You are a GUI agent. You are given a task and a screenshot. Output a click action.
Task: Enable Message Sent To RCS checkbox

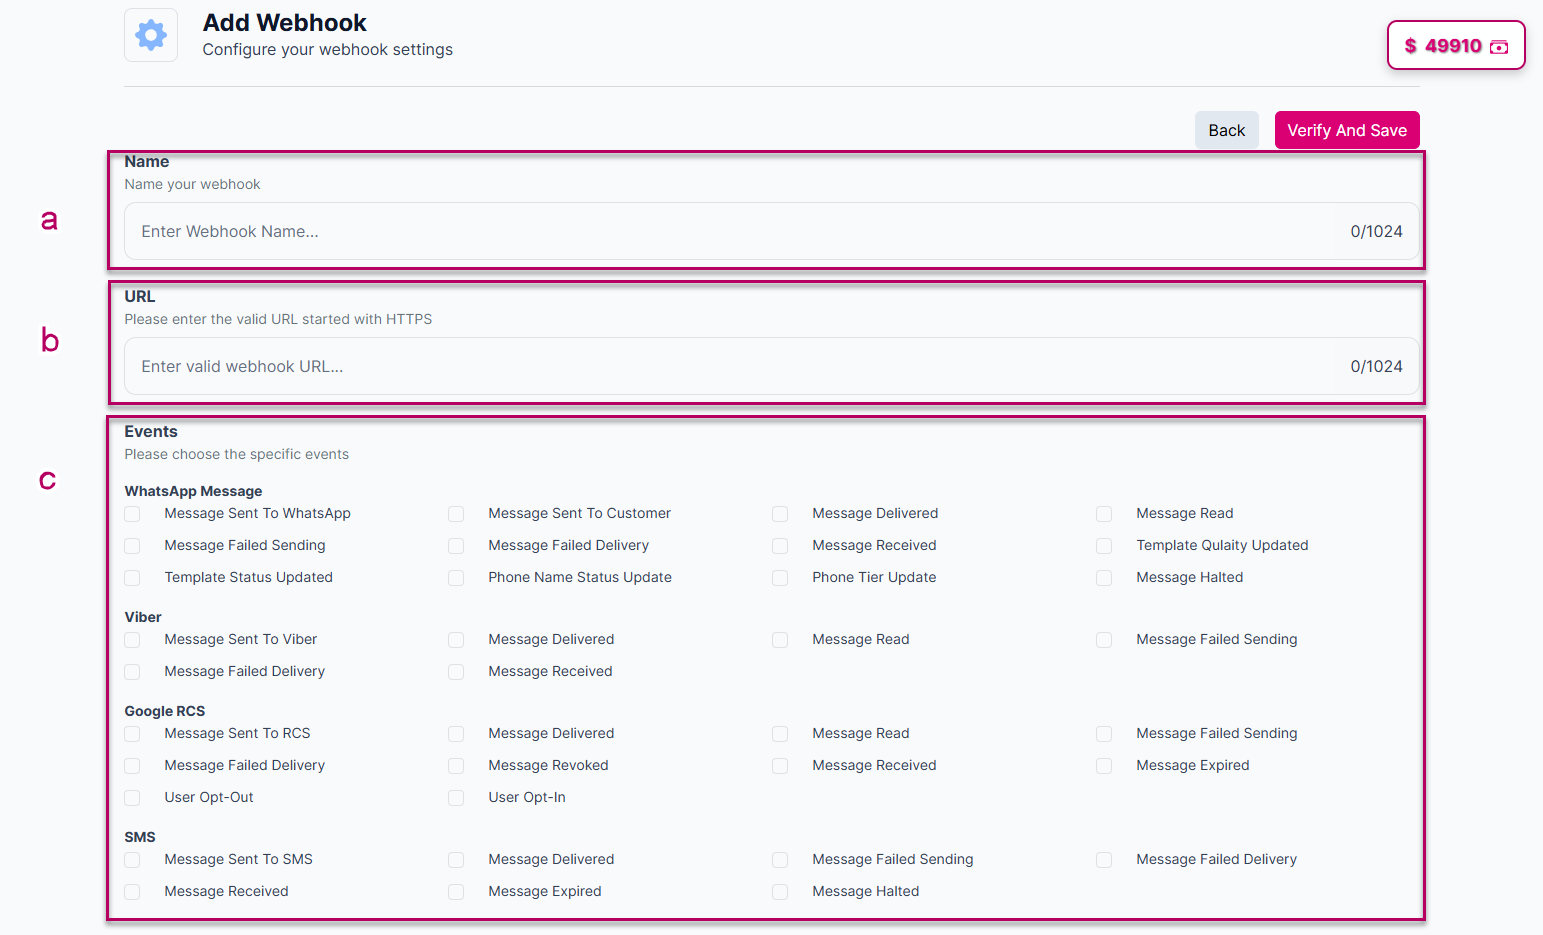click(x=132, y=734)
